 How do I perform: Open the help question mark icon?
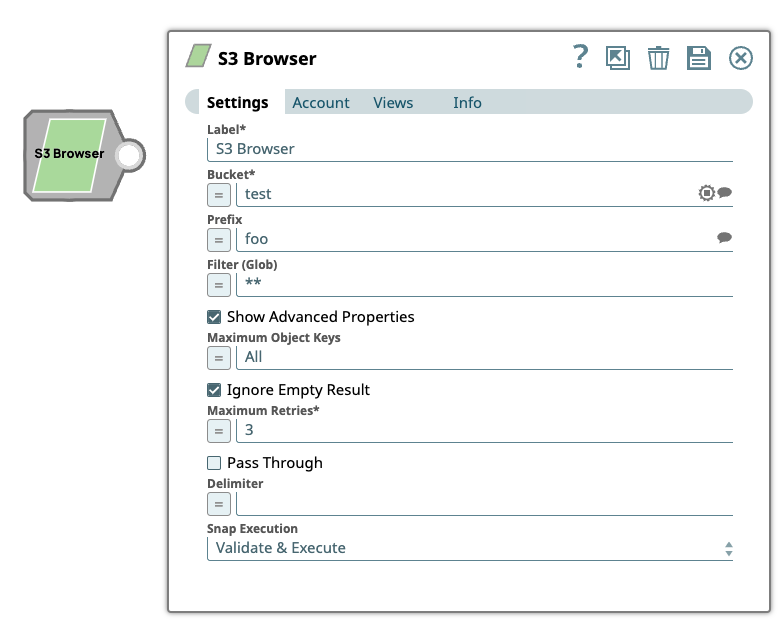point(580,57)
